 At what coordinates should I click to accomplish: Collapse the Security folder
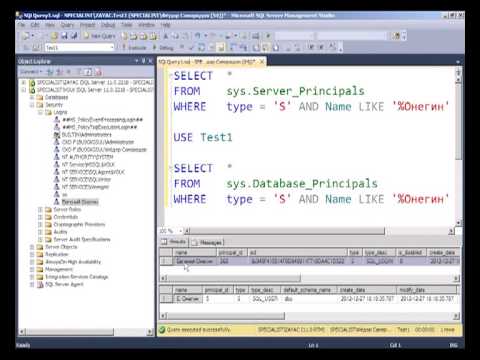(32, 105)
